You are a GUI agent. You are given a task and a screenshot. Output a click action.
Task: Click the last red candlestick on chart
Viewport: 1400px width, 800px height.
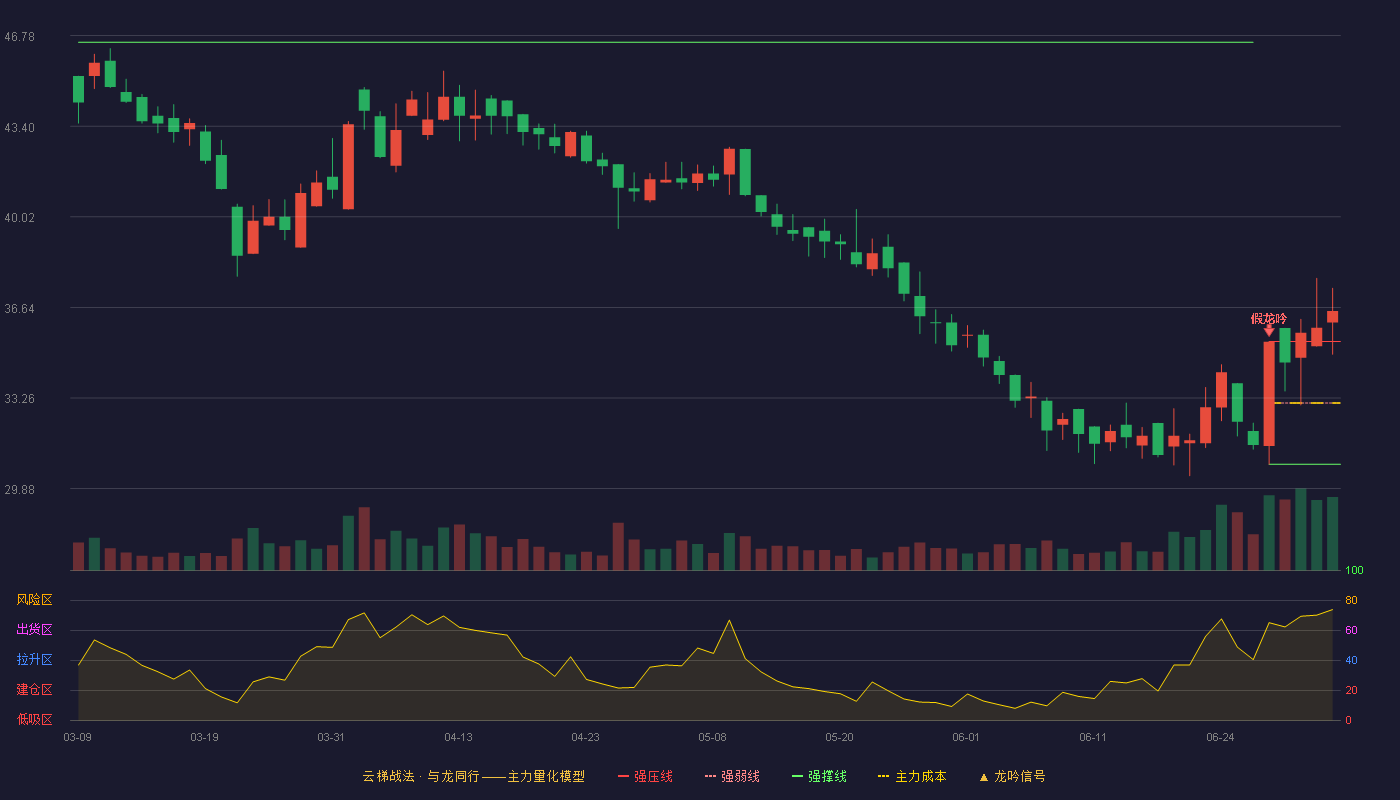click(x=1332, y=317)
